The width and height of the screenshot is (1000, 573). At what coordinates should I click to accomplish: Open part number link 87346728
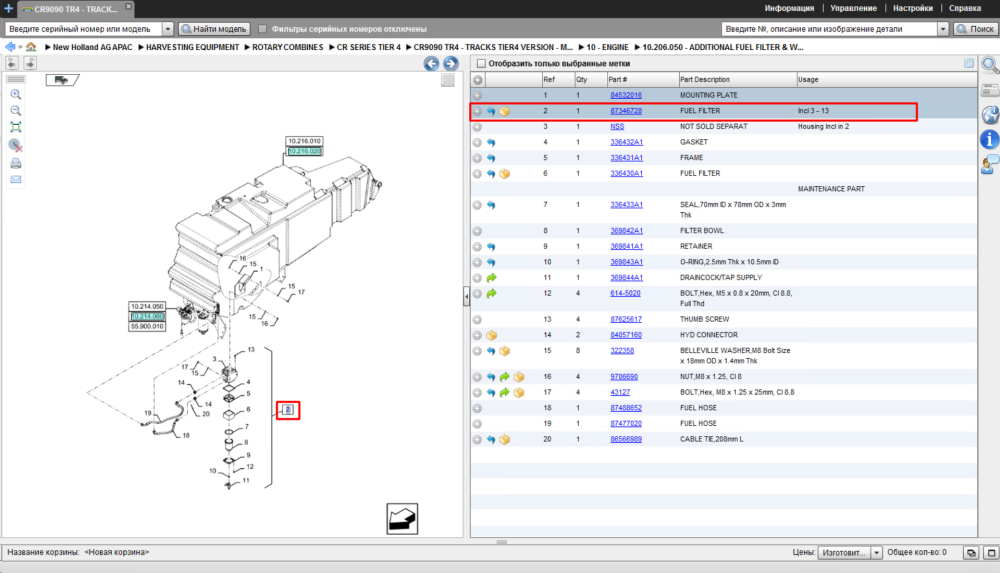point(626,111)
